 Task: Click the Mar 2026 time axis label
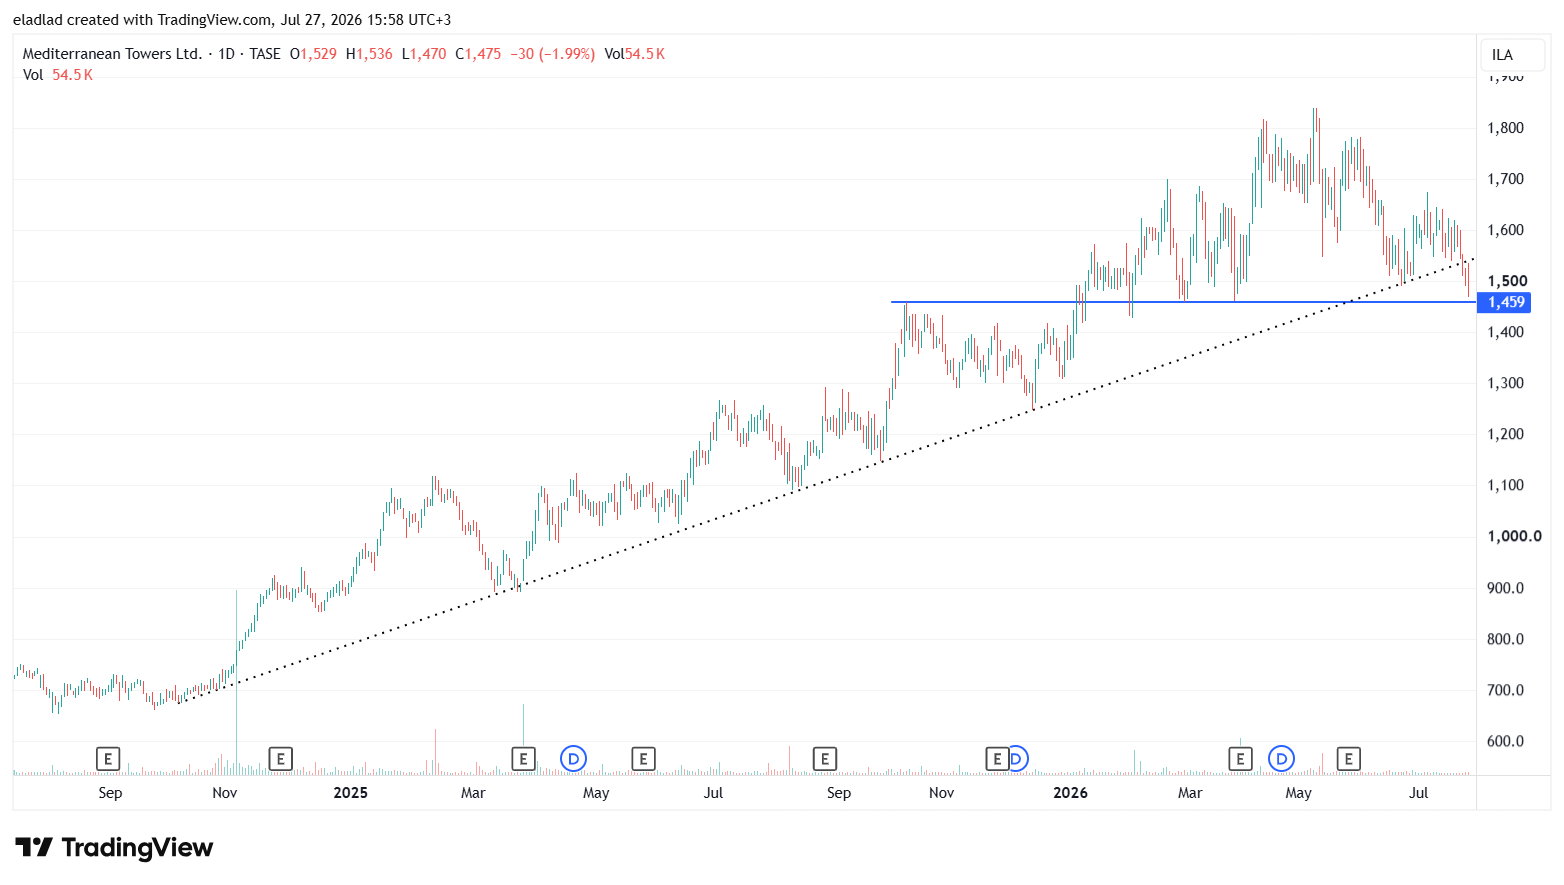pos(1190,793)
